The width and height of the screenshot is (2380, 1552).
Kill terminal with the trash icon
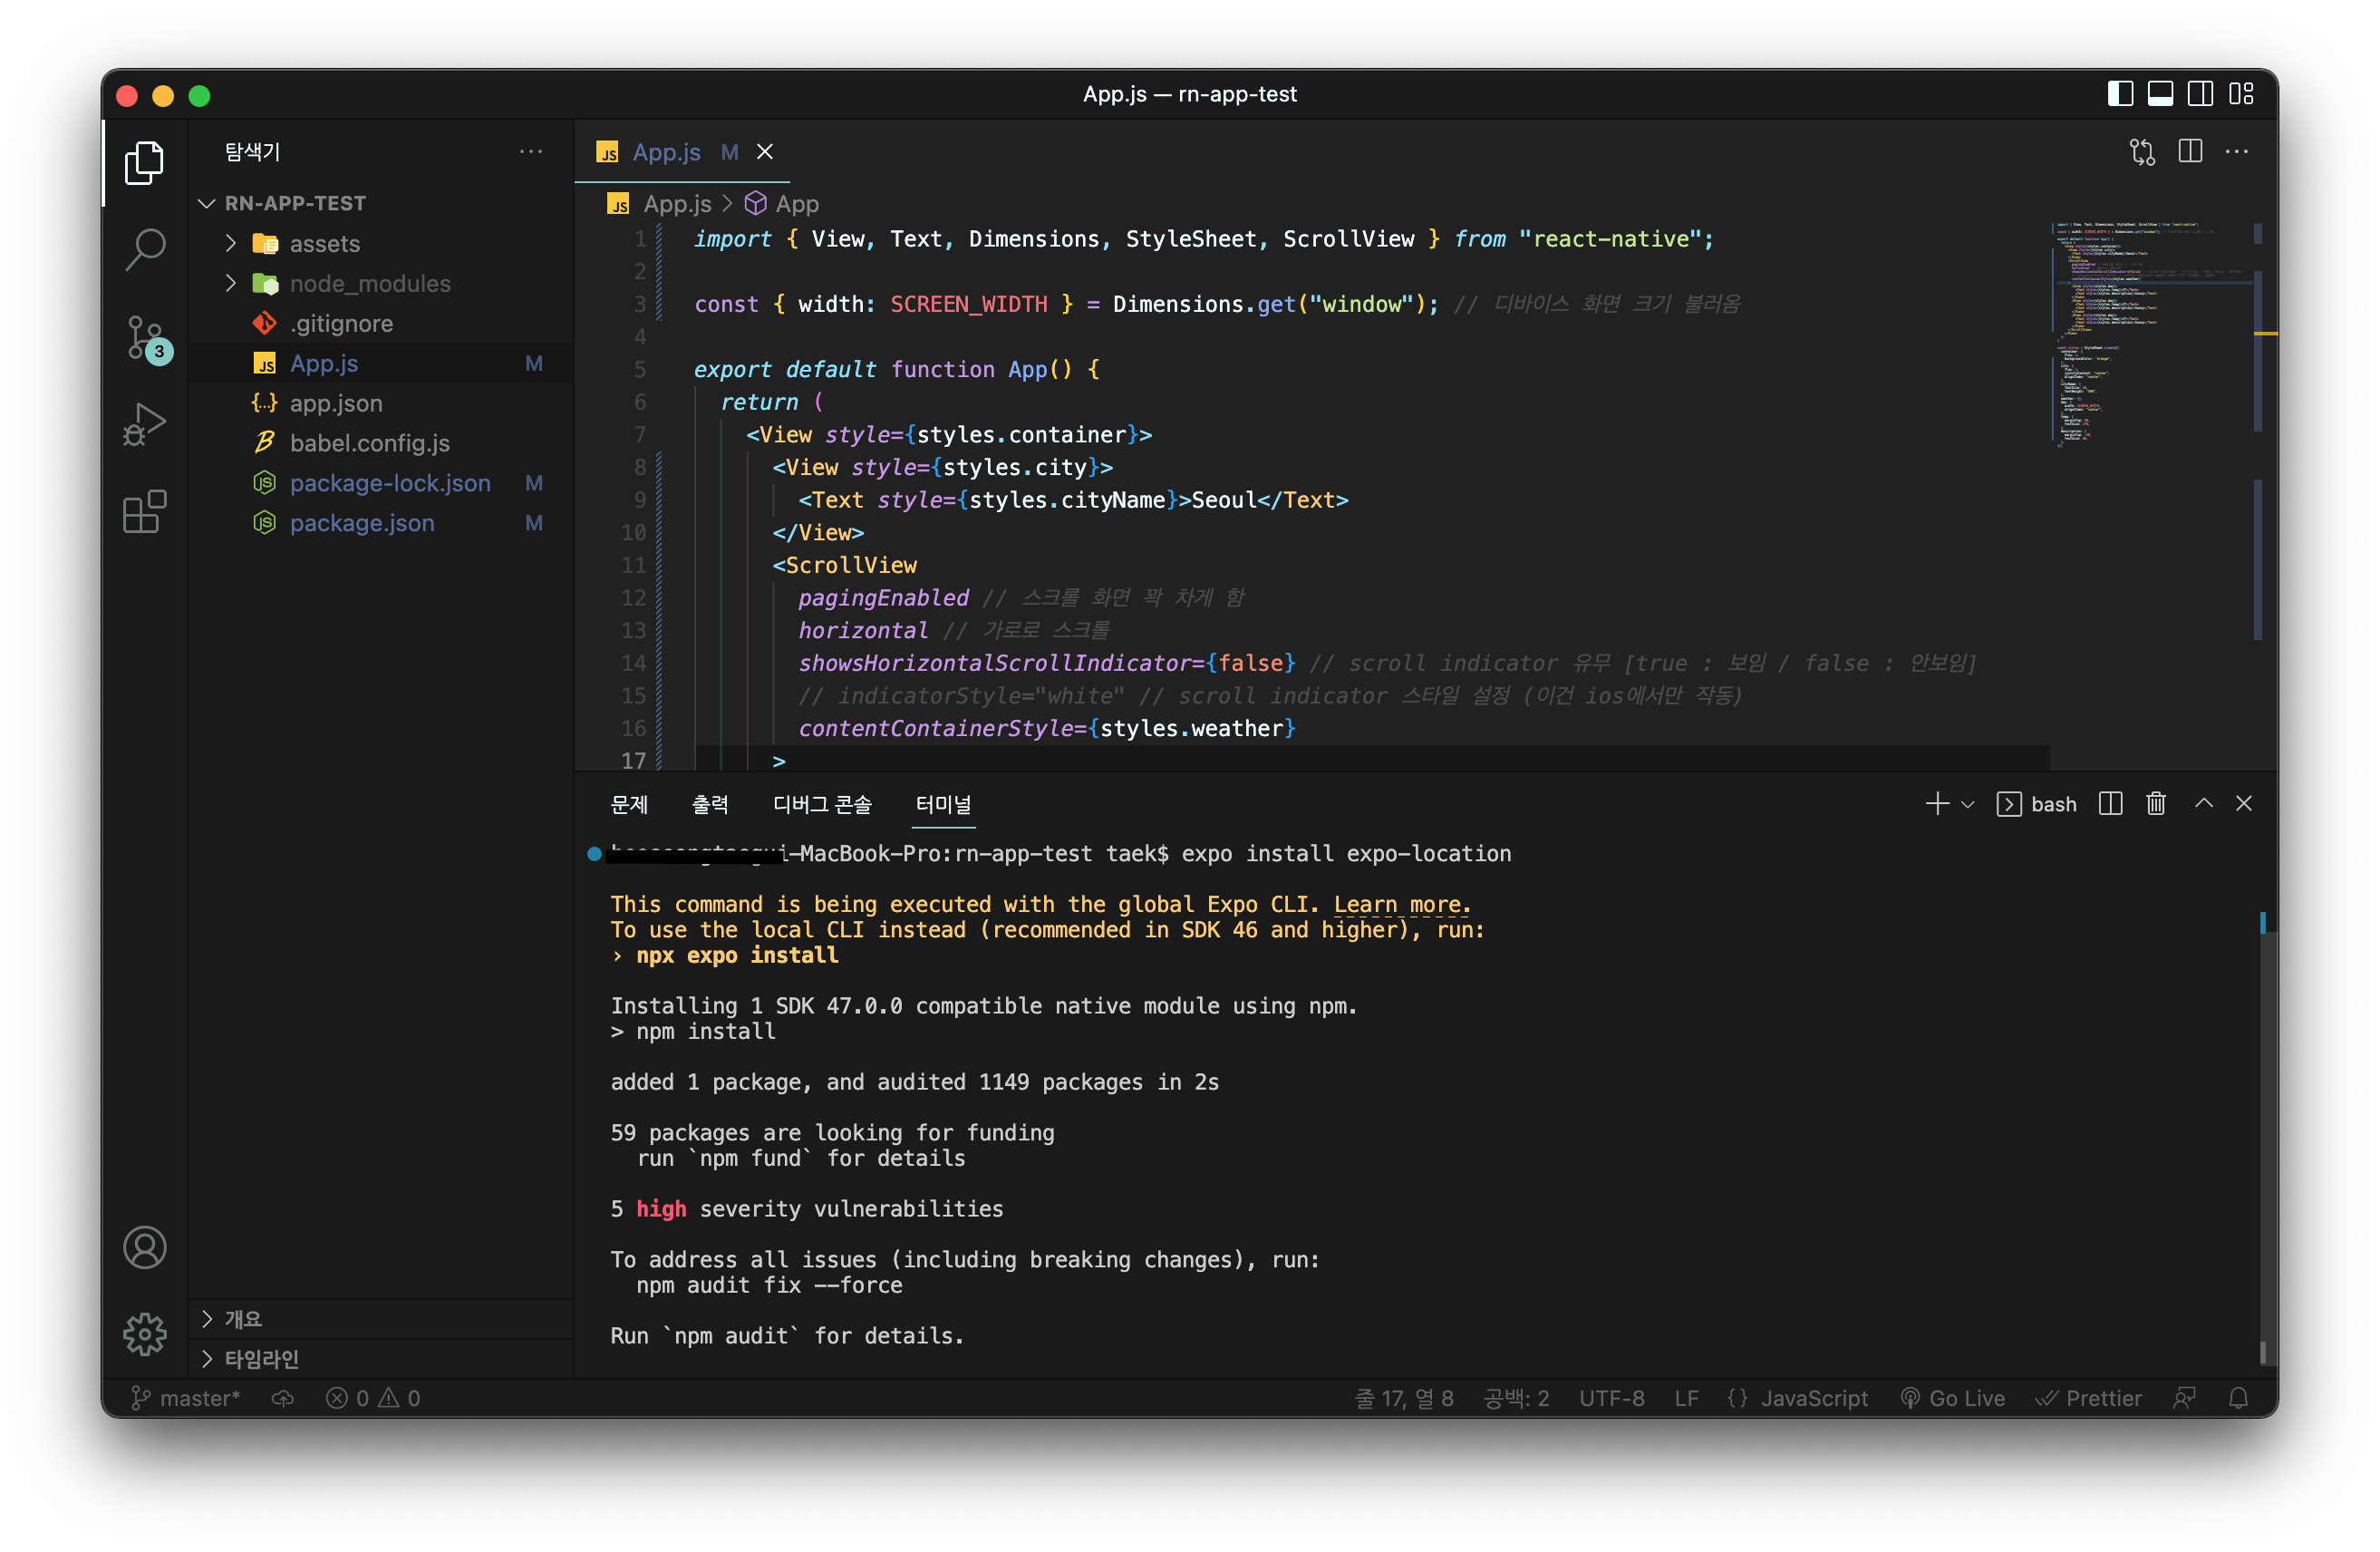click(x=2155, y=804)
